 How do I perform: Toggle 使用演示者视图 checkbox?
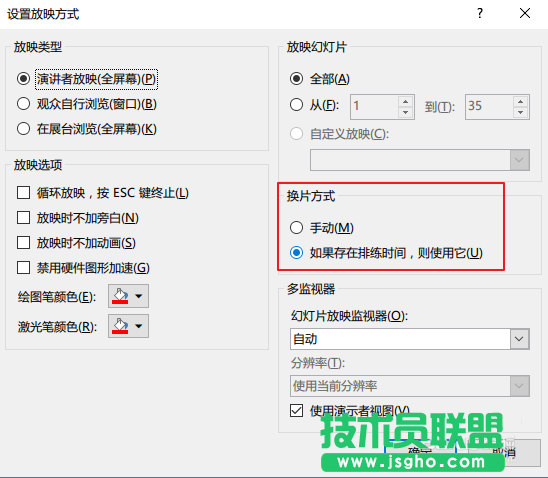(296, 411)
